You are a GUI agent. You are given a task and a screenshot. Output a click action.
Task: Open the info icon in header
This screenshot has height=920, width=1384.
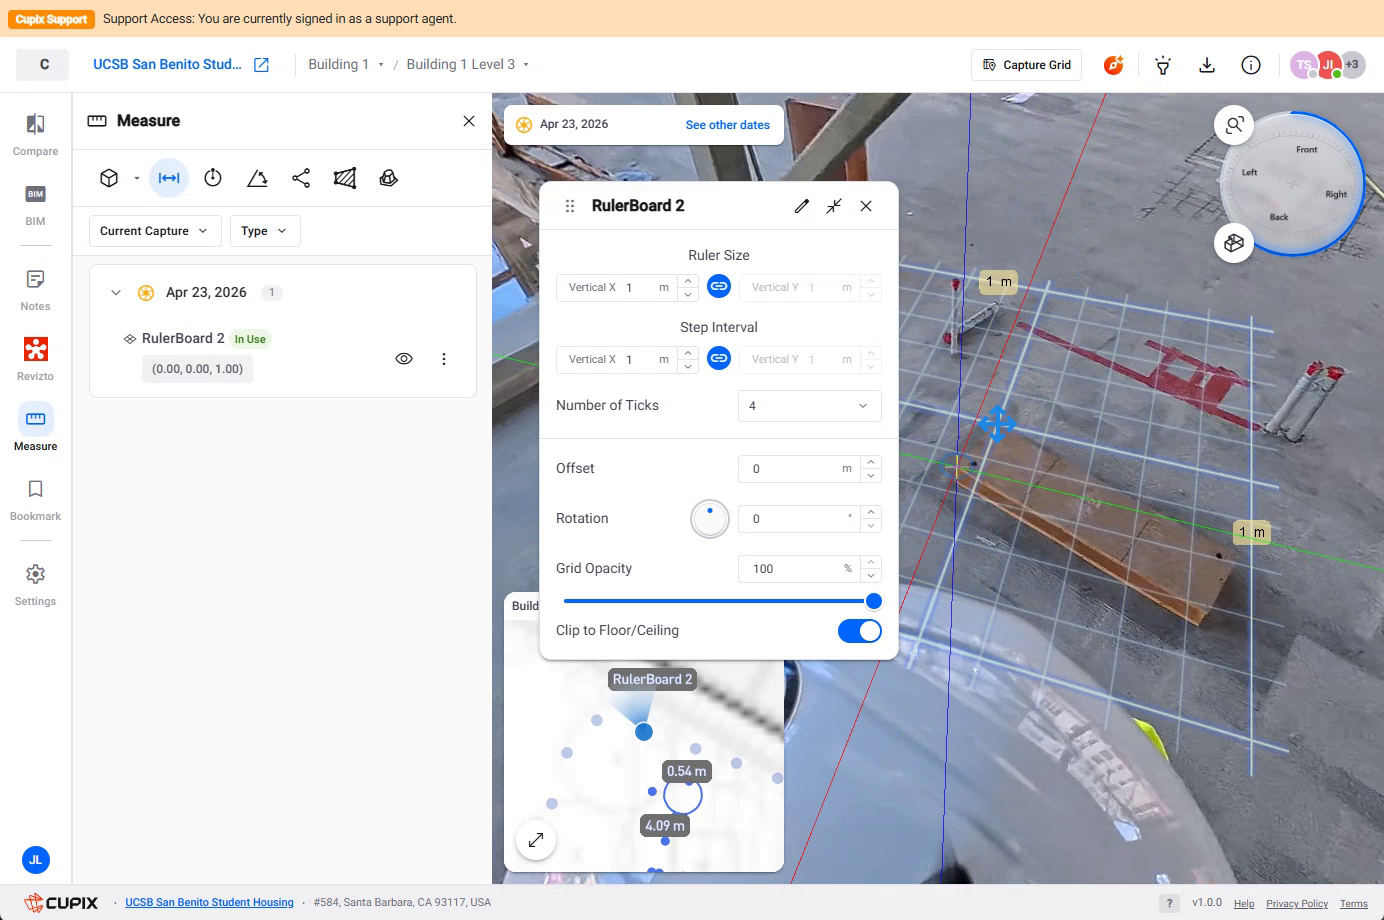point(1251,65)
